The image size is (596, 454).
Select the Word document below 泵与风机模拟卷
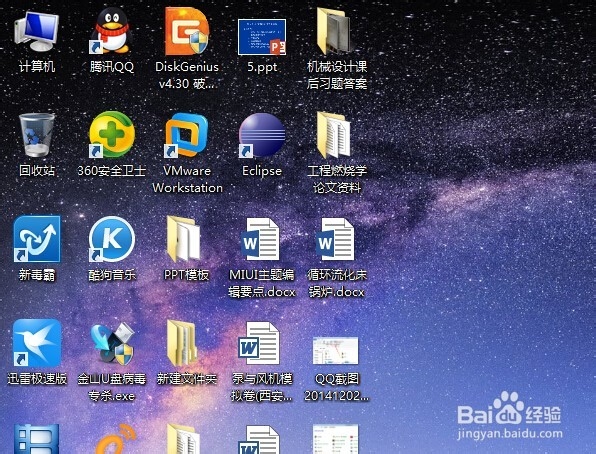[x=259, y=440]
